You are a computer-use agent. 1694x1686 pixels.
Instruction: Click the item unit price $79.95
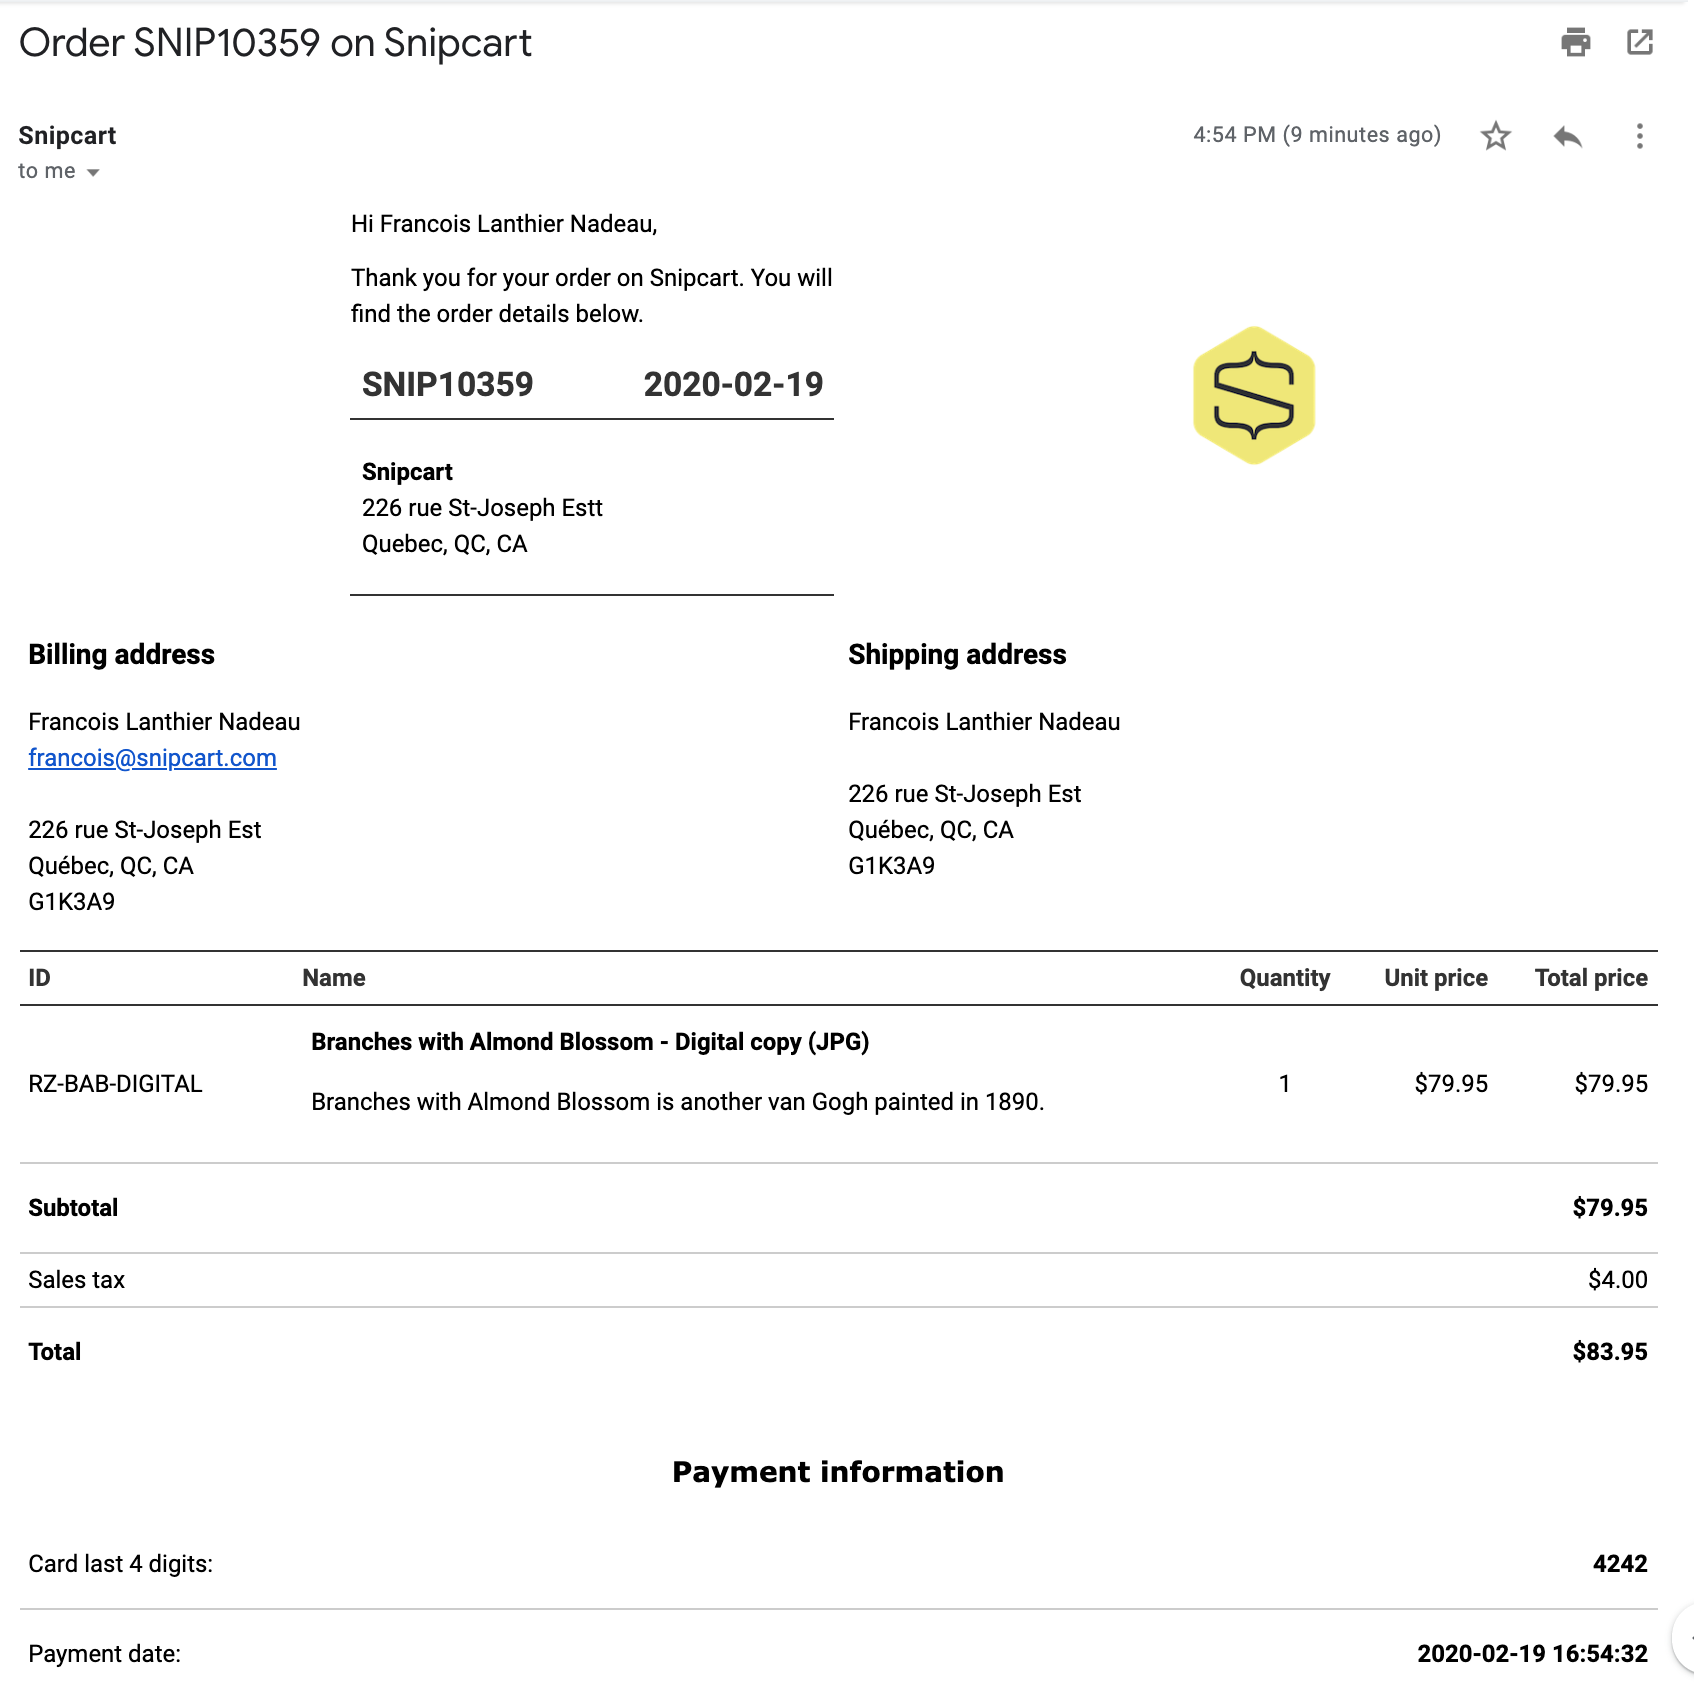click(x=1451, y=1084)
